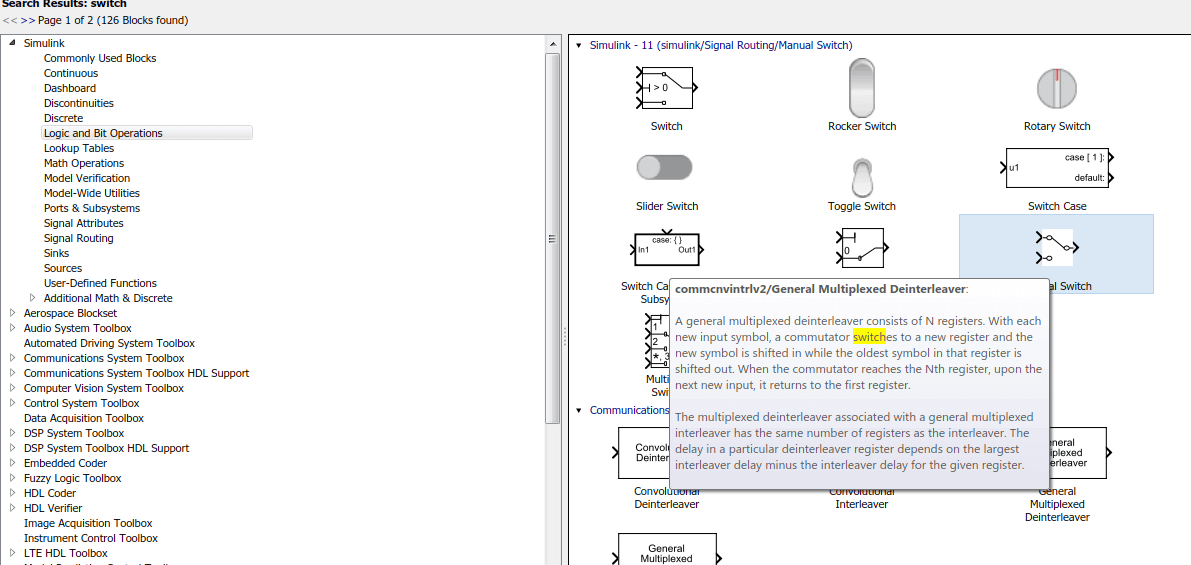The height and width of the screenshot is (565, 1191).
Task: Open Signal Routing library in tree
Action: coord(78,238)
